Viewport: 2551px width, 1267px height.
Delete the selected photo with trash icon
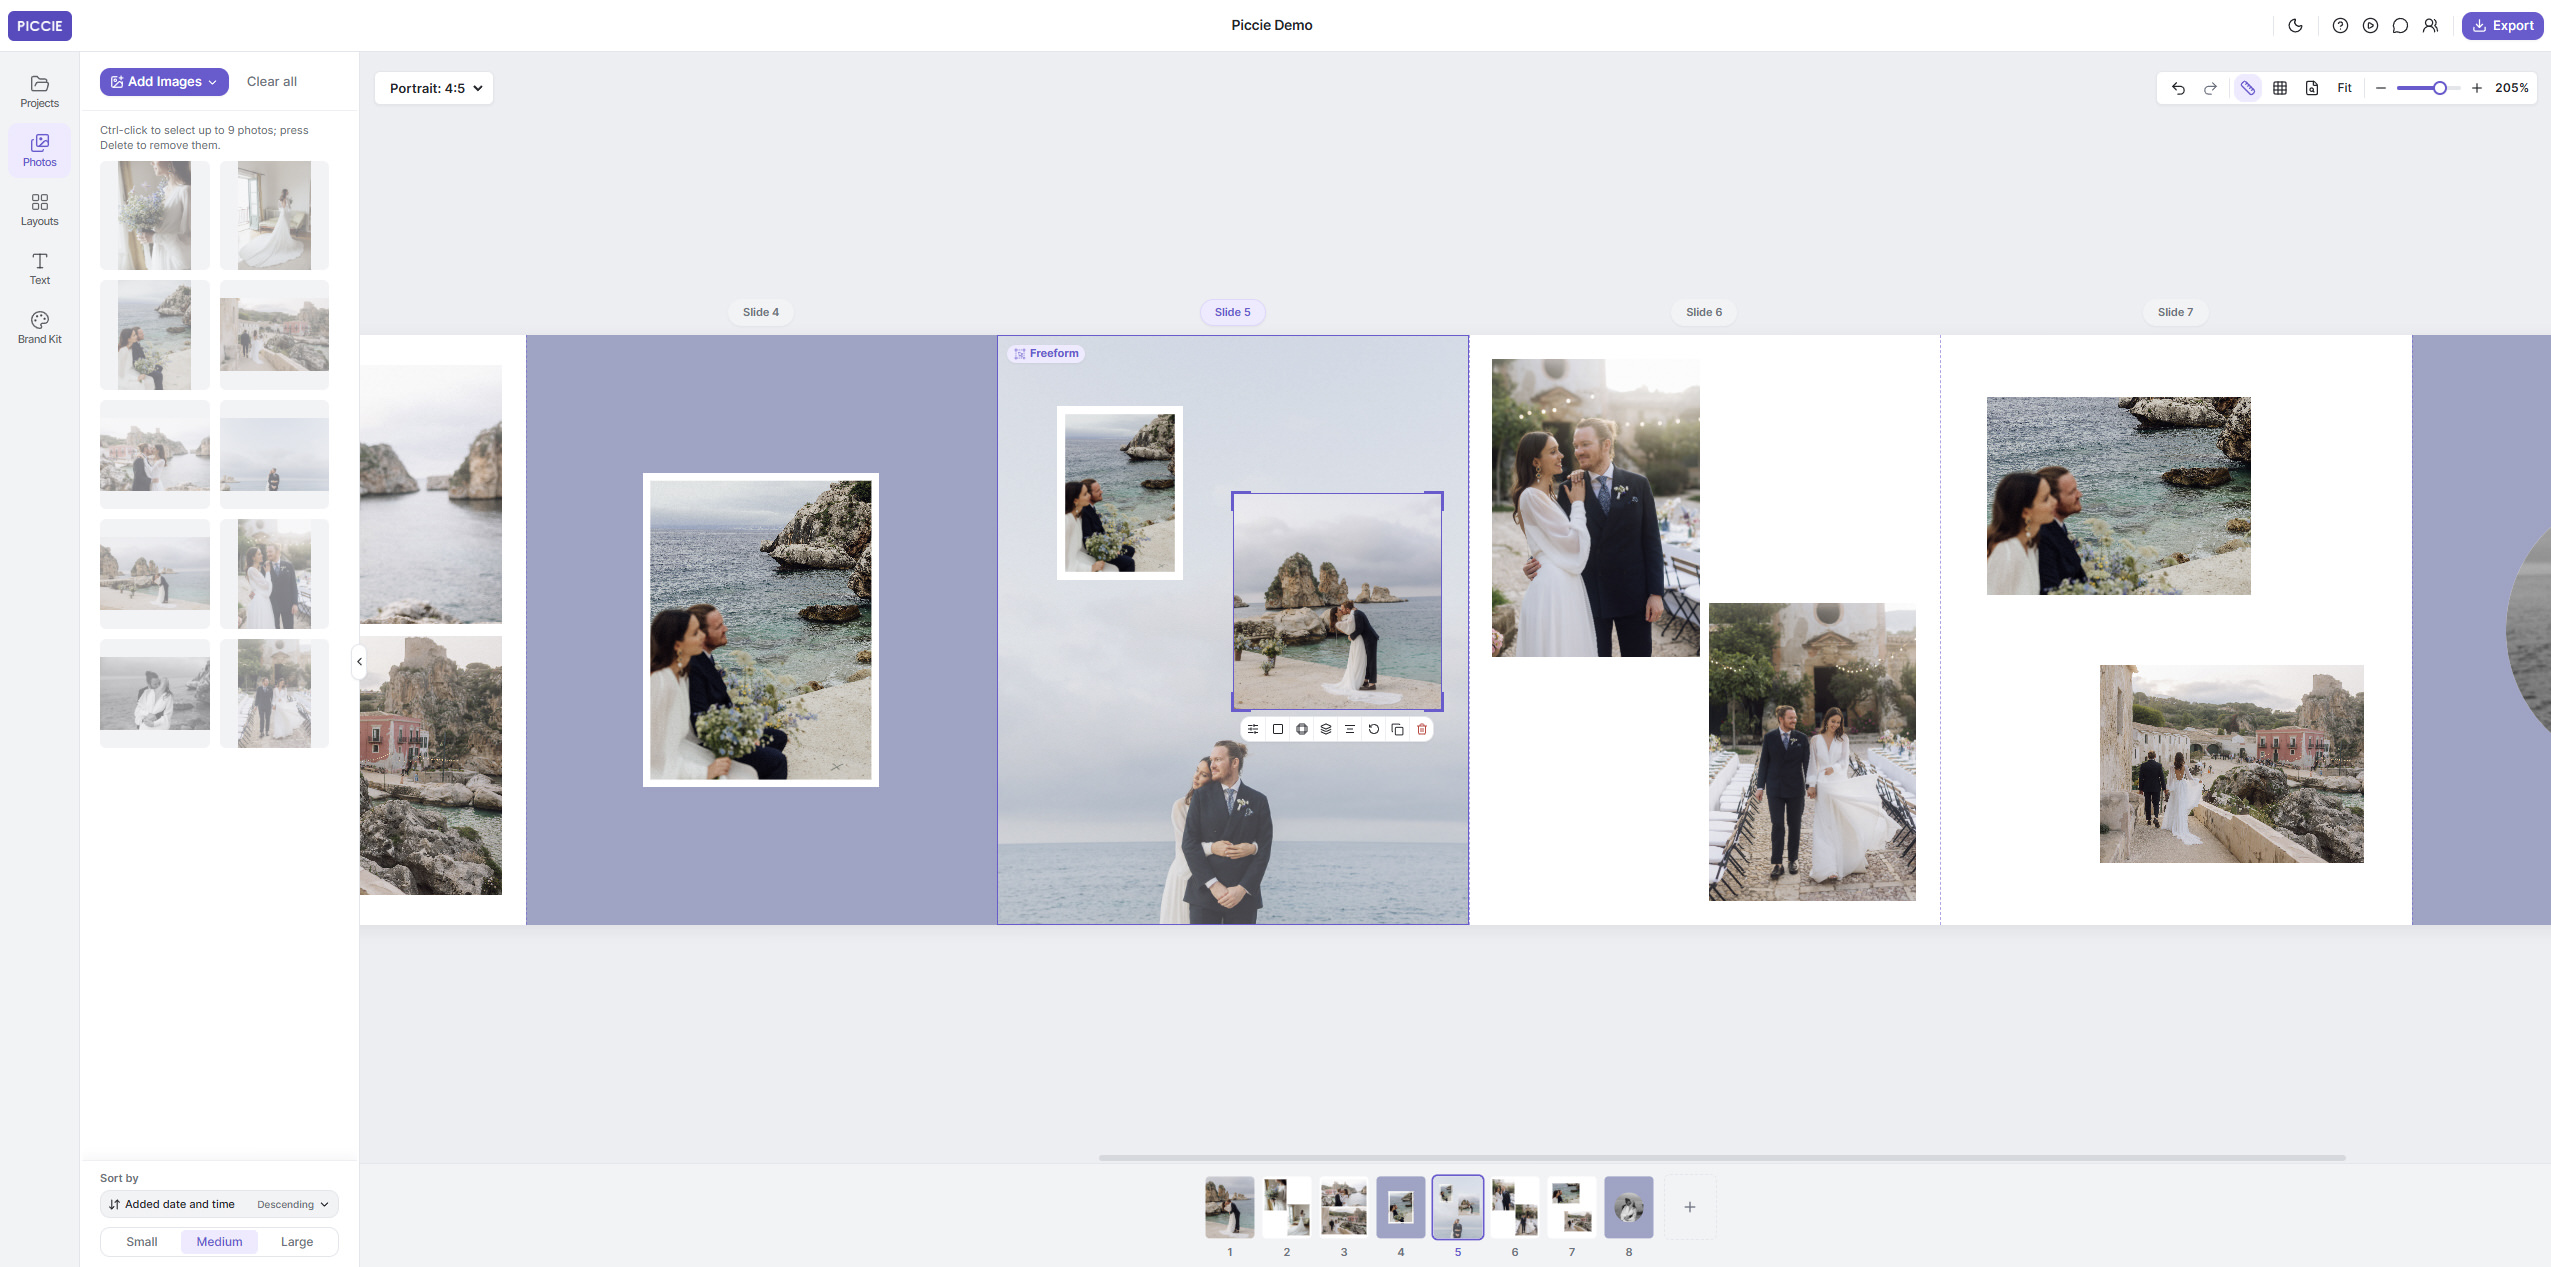pos(1422,729)
